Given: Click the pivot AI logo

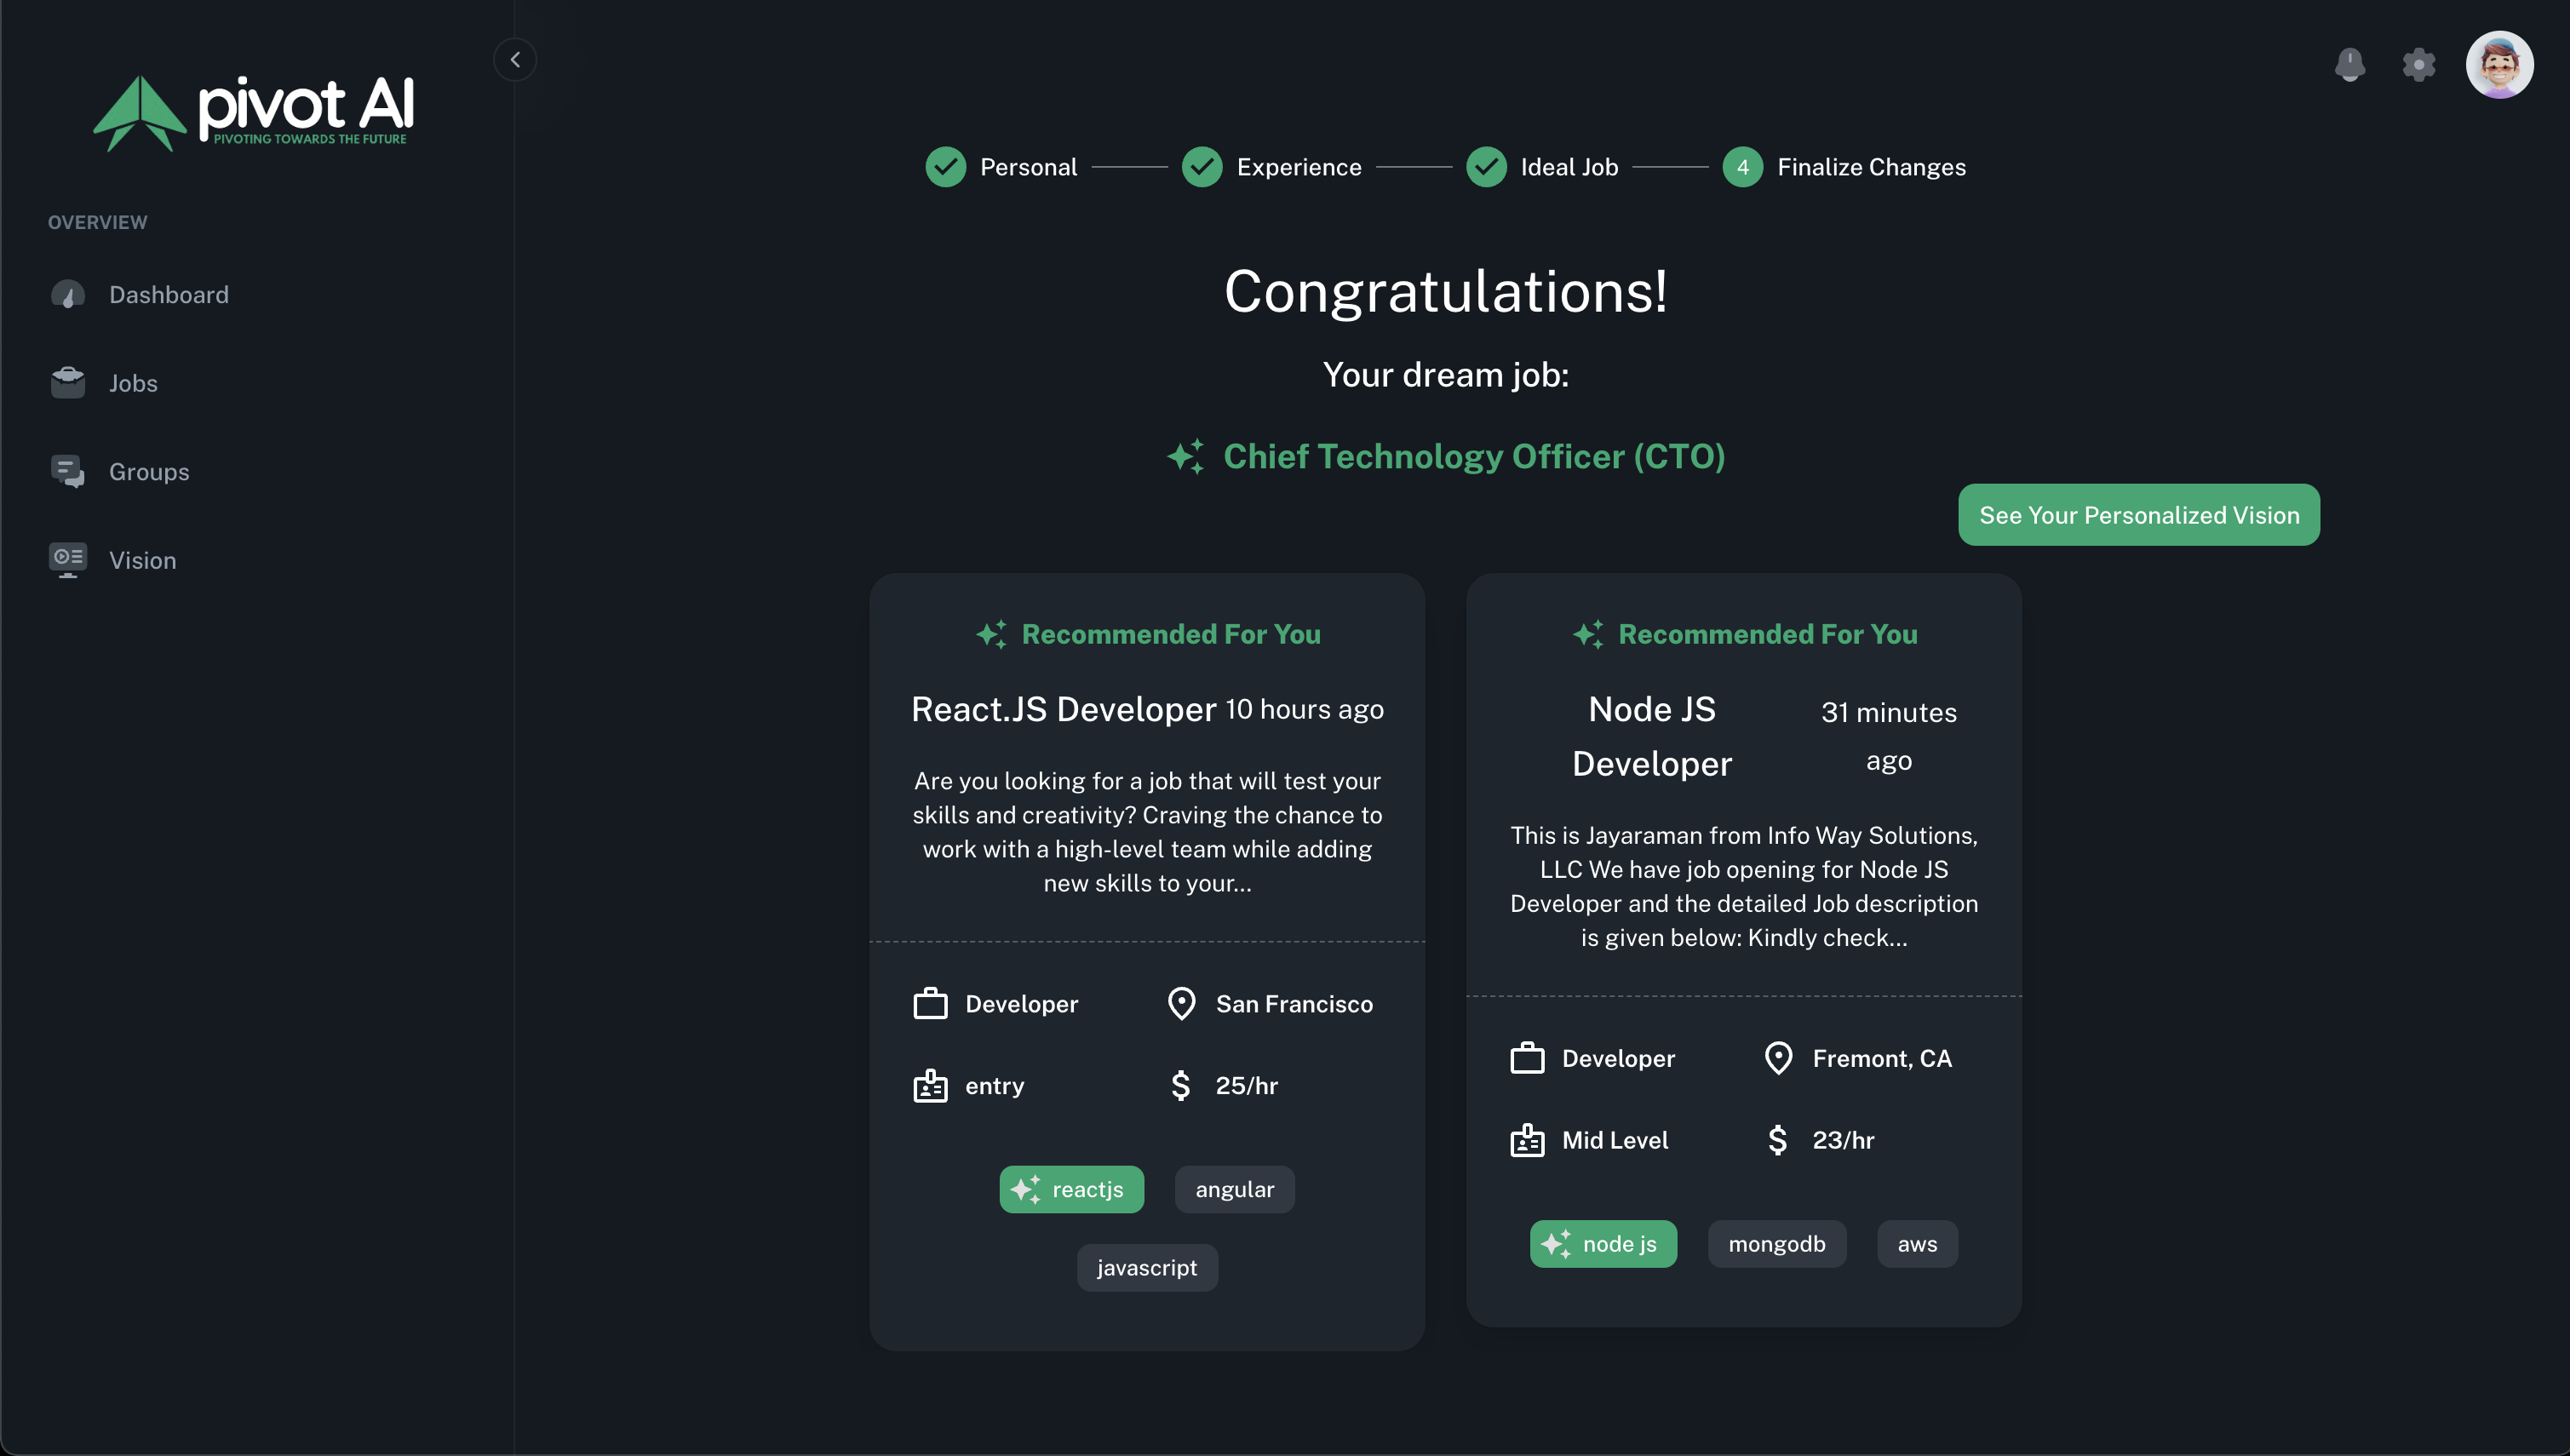Looking at the screenshot, I should (x=254, y=112).
